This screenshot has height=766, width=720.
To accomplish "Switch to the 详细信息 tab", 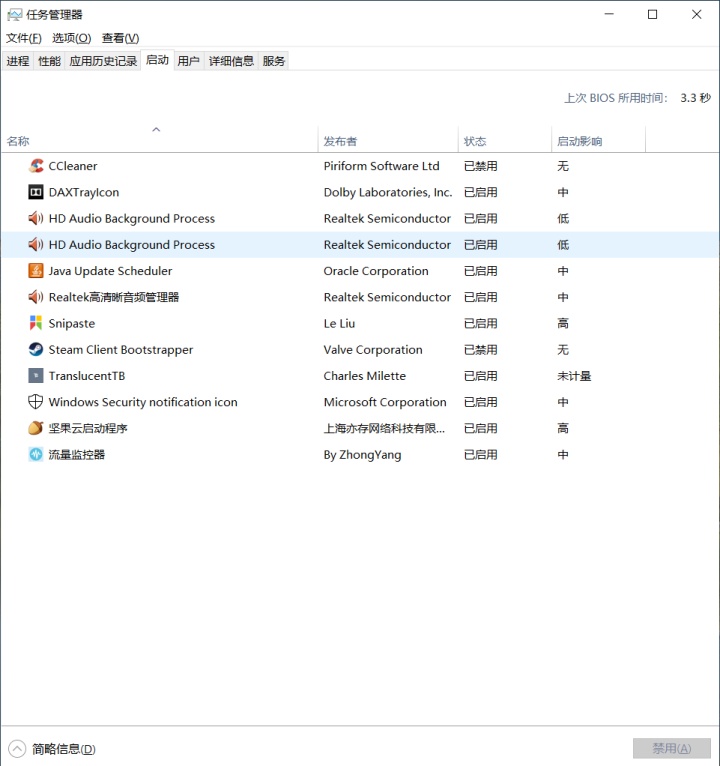I will 231,61.
